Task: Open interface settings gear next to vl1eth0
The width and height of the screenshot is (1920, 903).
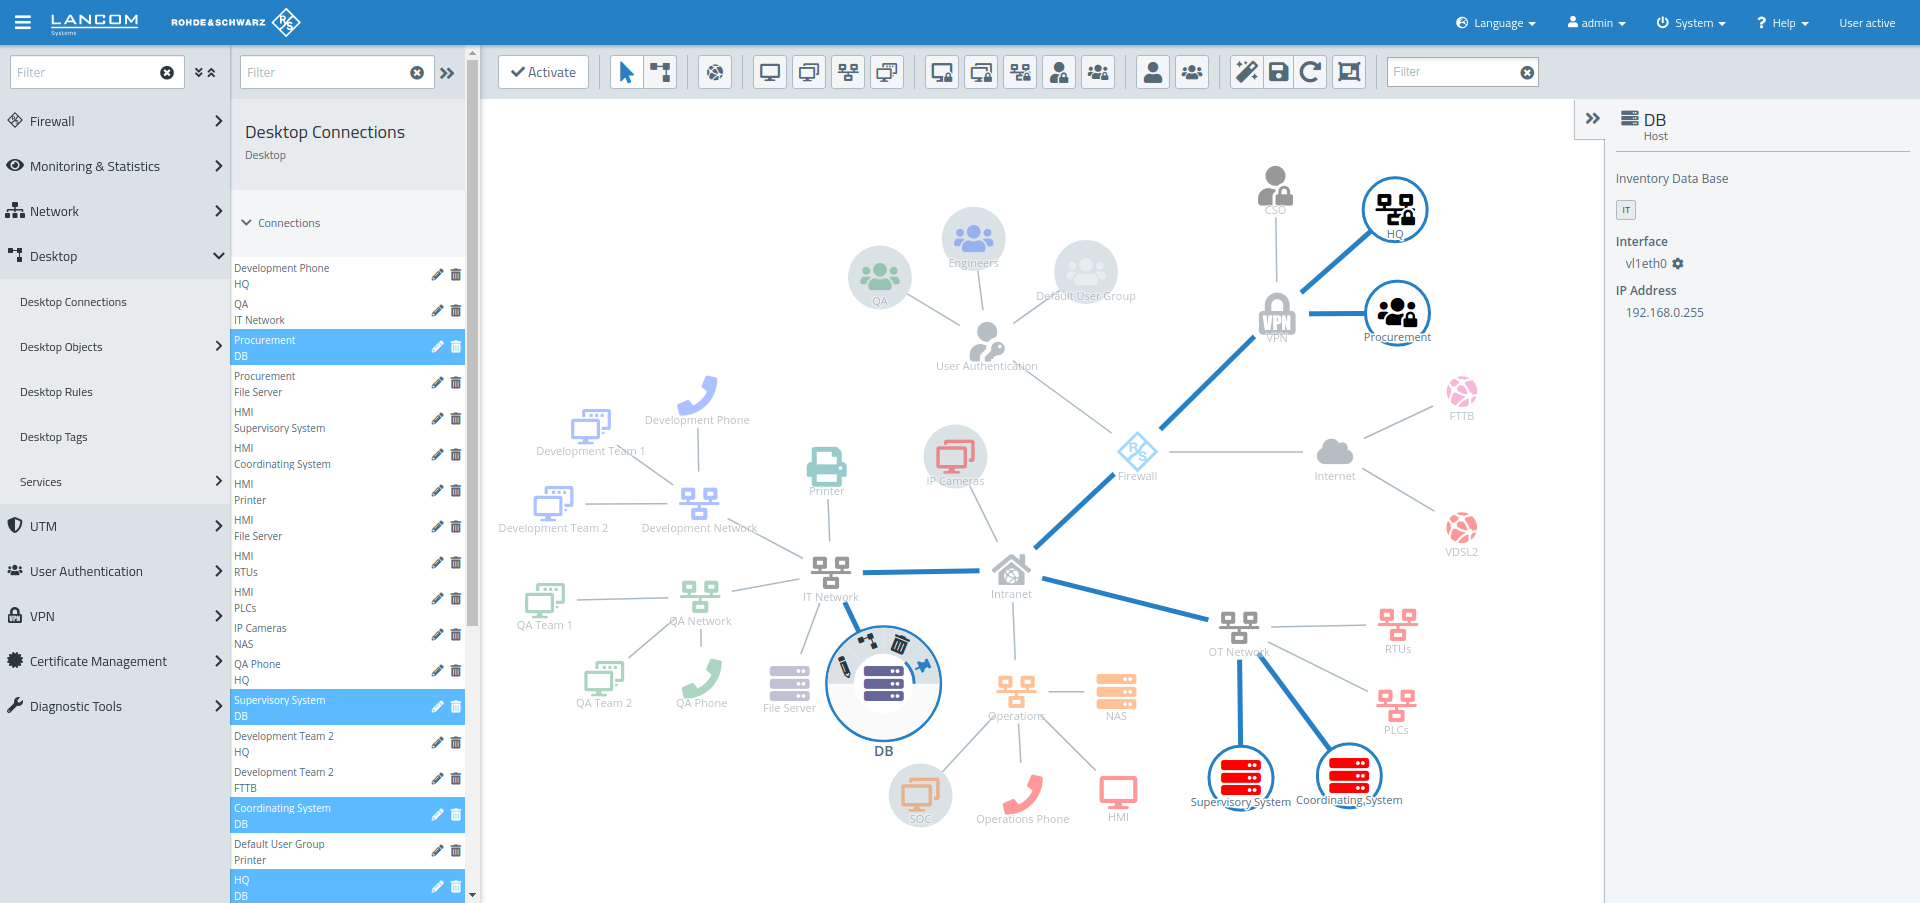Action: (1679, 263)
